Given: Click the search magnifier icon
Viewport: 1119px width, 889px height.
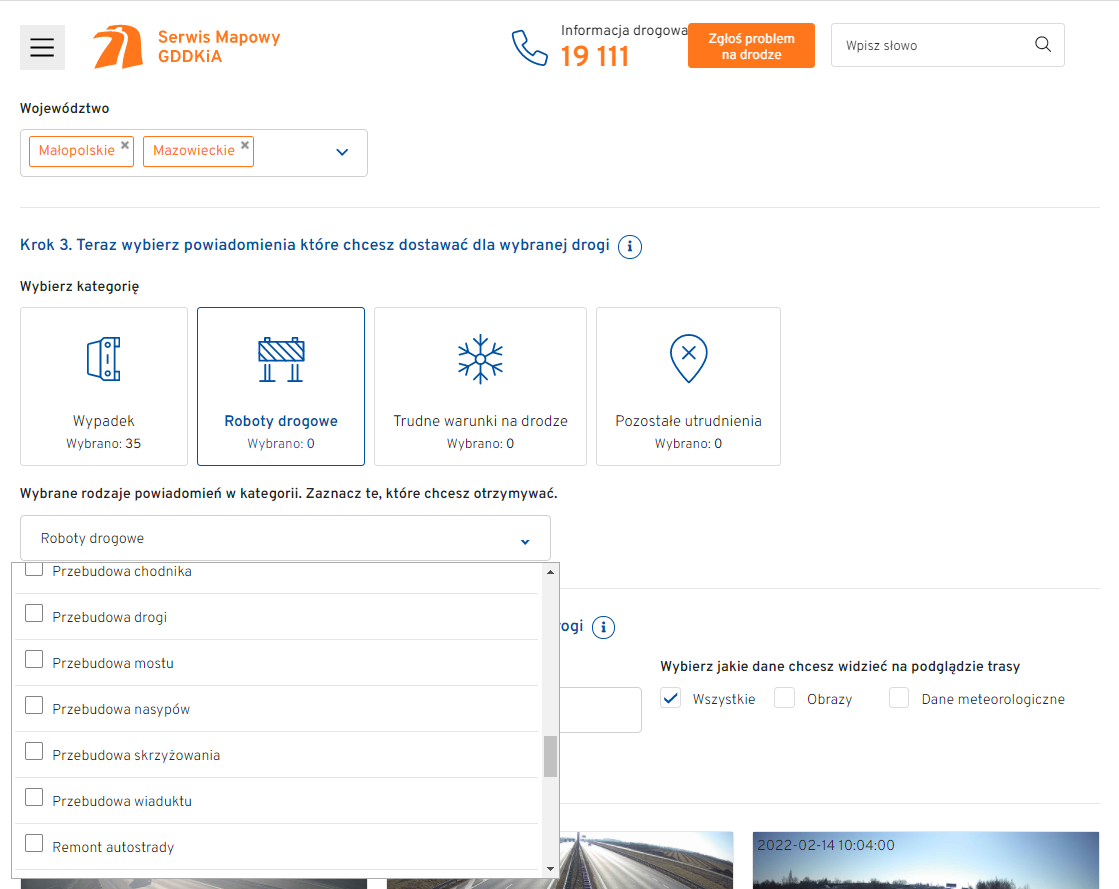Looking at the screenshot, I should tap(1043, 45).
